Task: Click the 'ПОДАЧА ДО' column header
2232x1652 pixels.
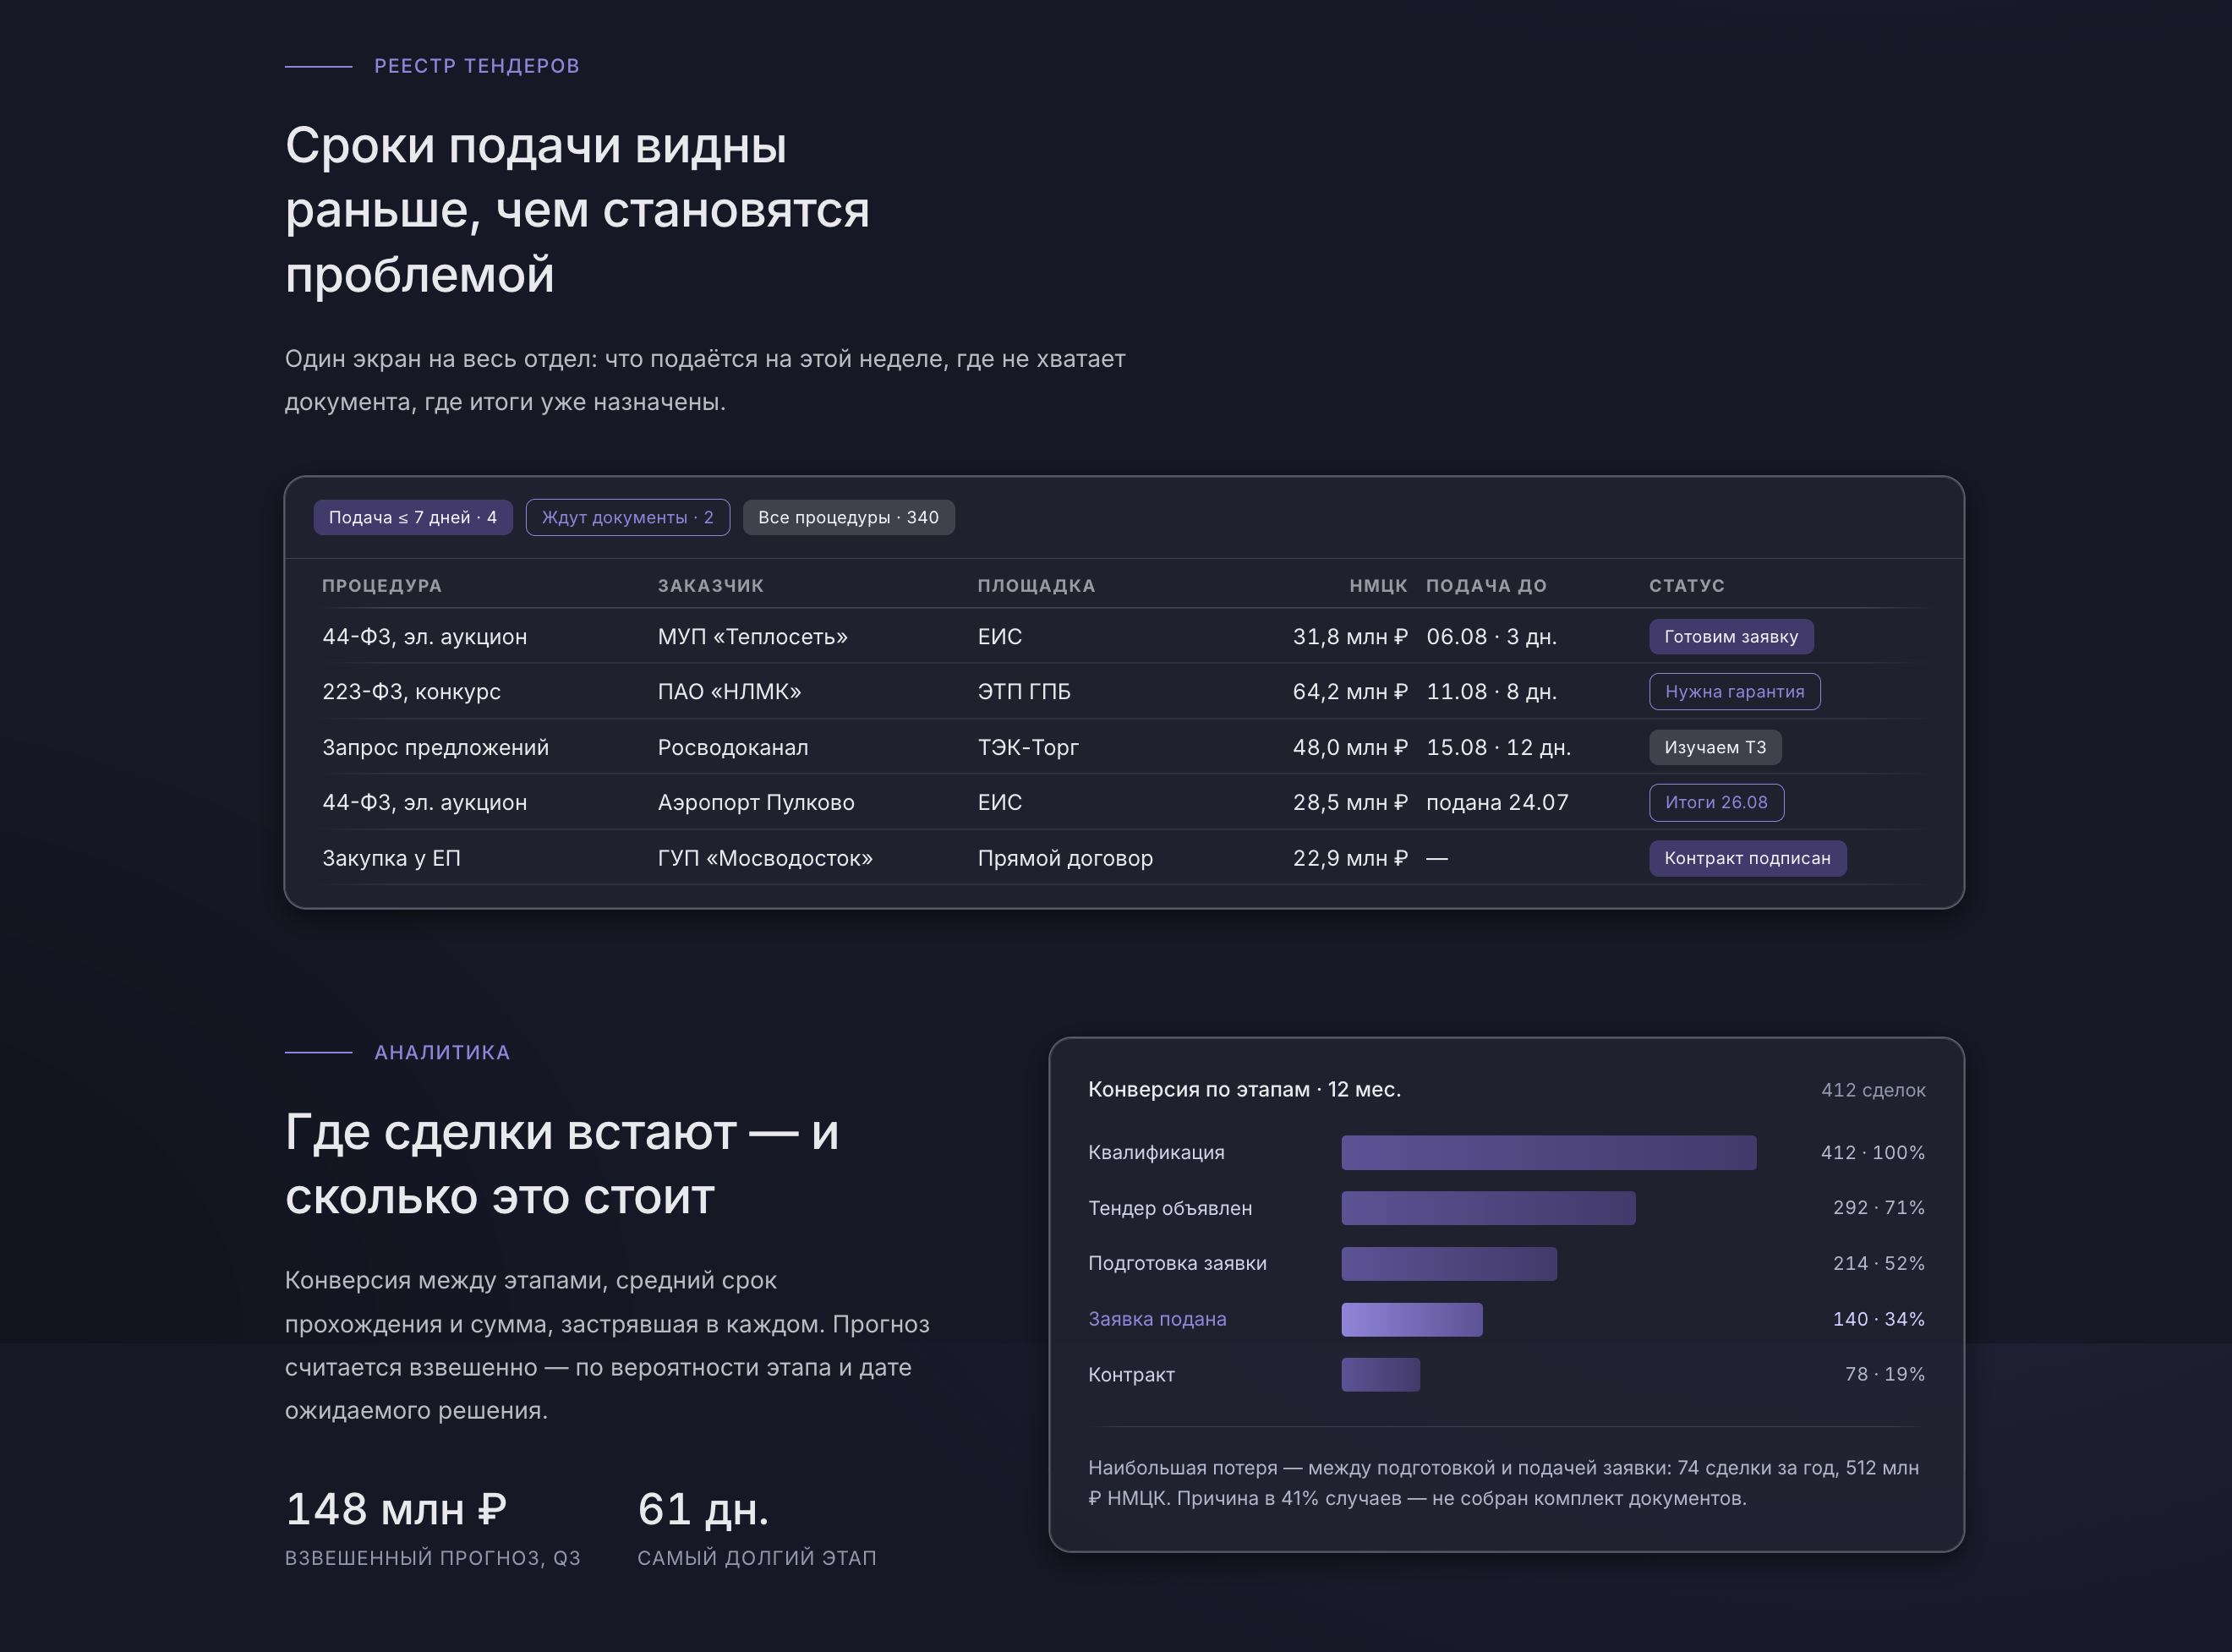Action: [x=1486, y=586]
